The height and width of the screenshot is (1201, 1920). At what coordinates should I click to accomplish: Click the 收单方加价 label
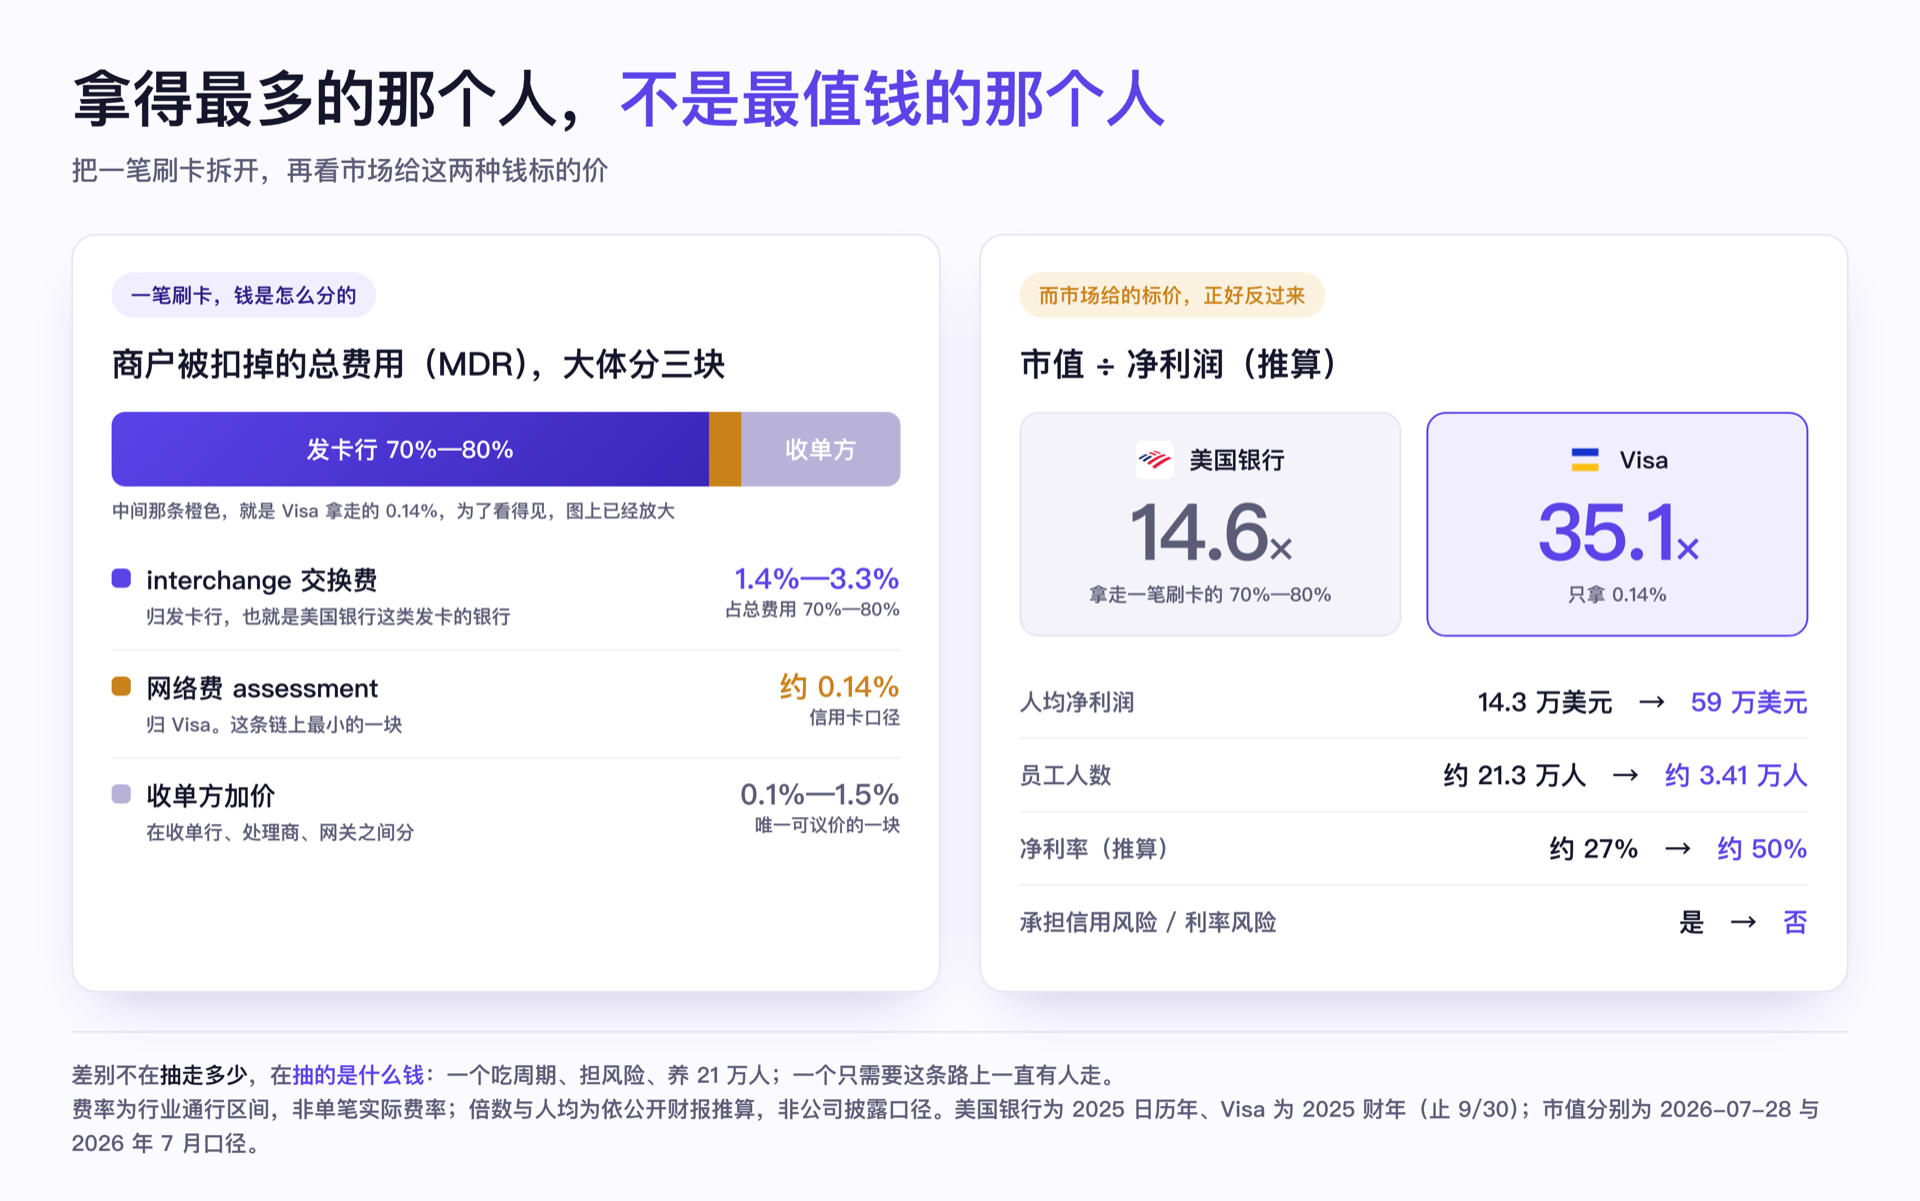(210, 796)
